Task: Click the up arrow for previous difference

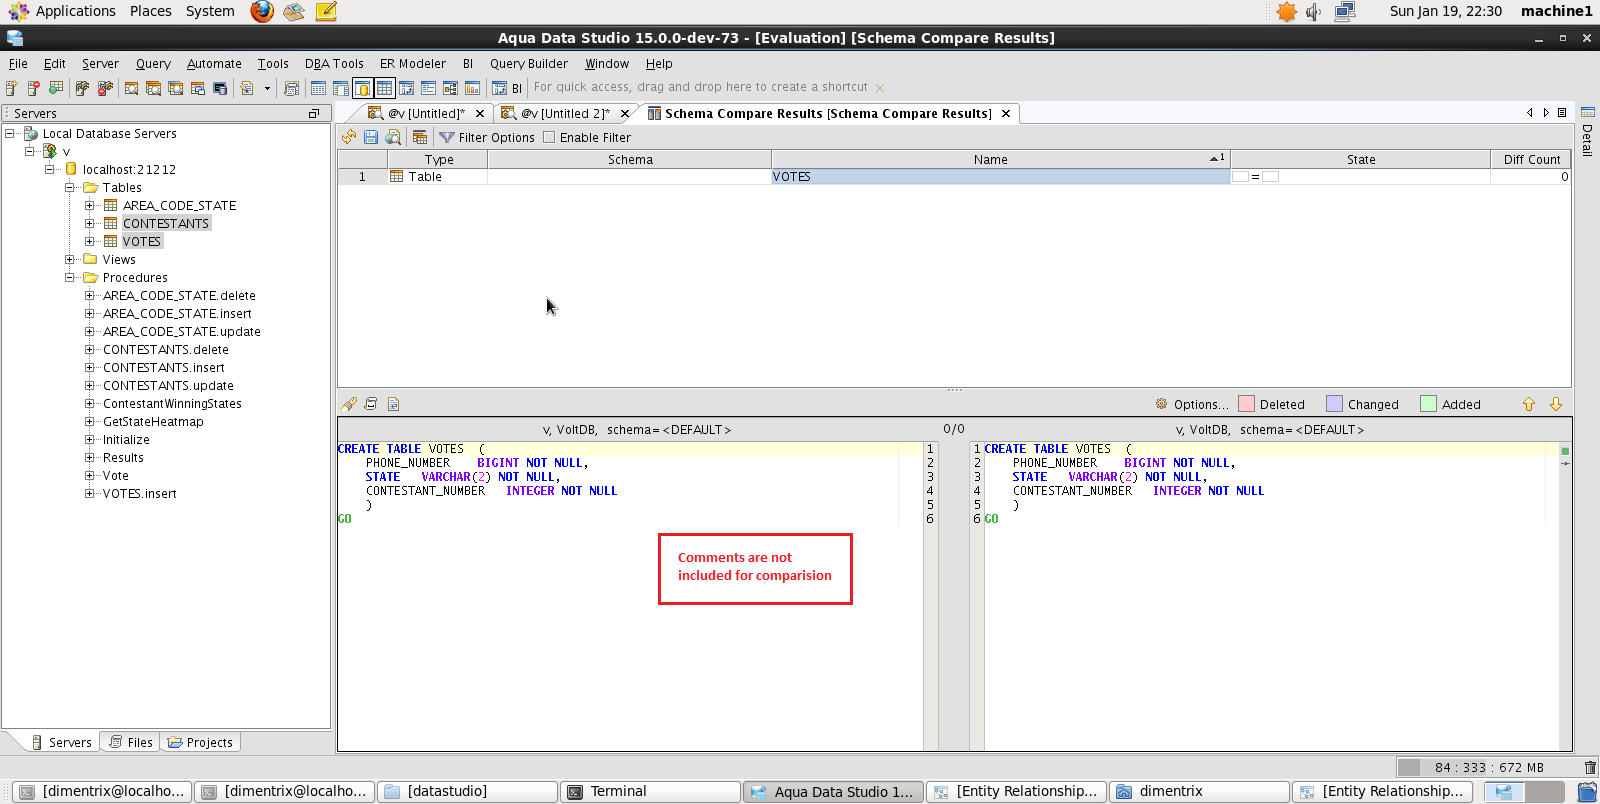Action: pyautogui.click(x=1529, y=404)
